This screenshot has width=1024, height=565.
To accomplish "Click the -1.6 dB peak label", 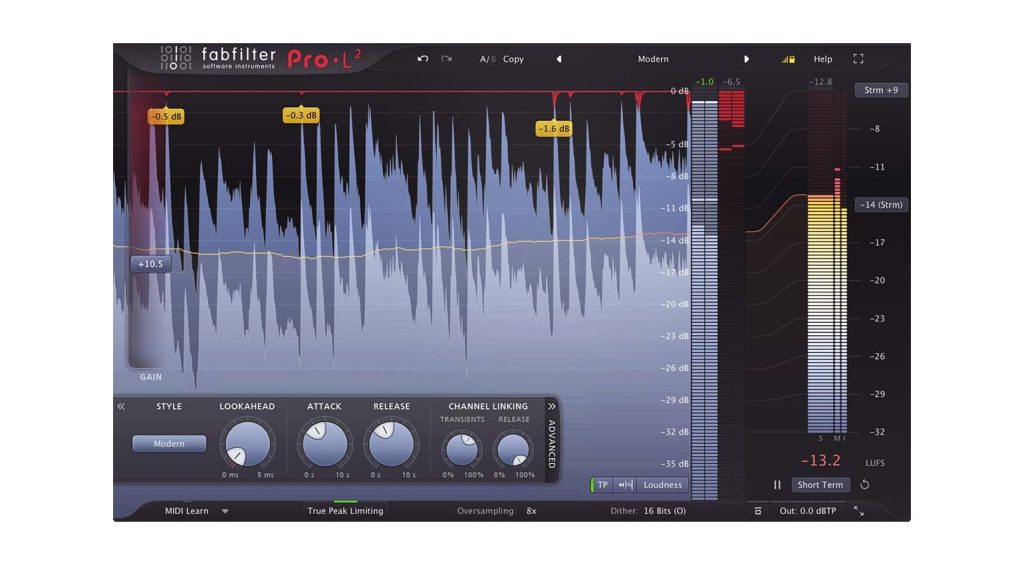I will [554, 128].
